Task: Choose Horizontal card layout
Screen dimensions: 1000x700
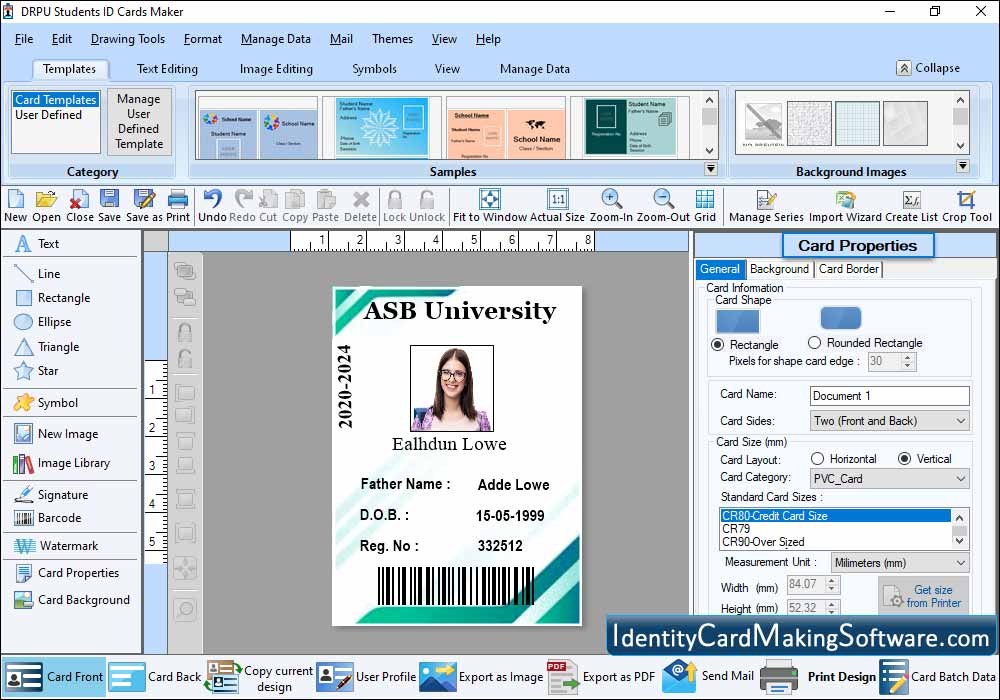Action: pos(817,458)
